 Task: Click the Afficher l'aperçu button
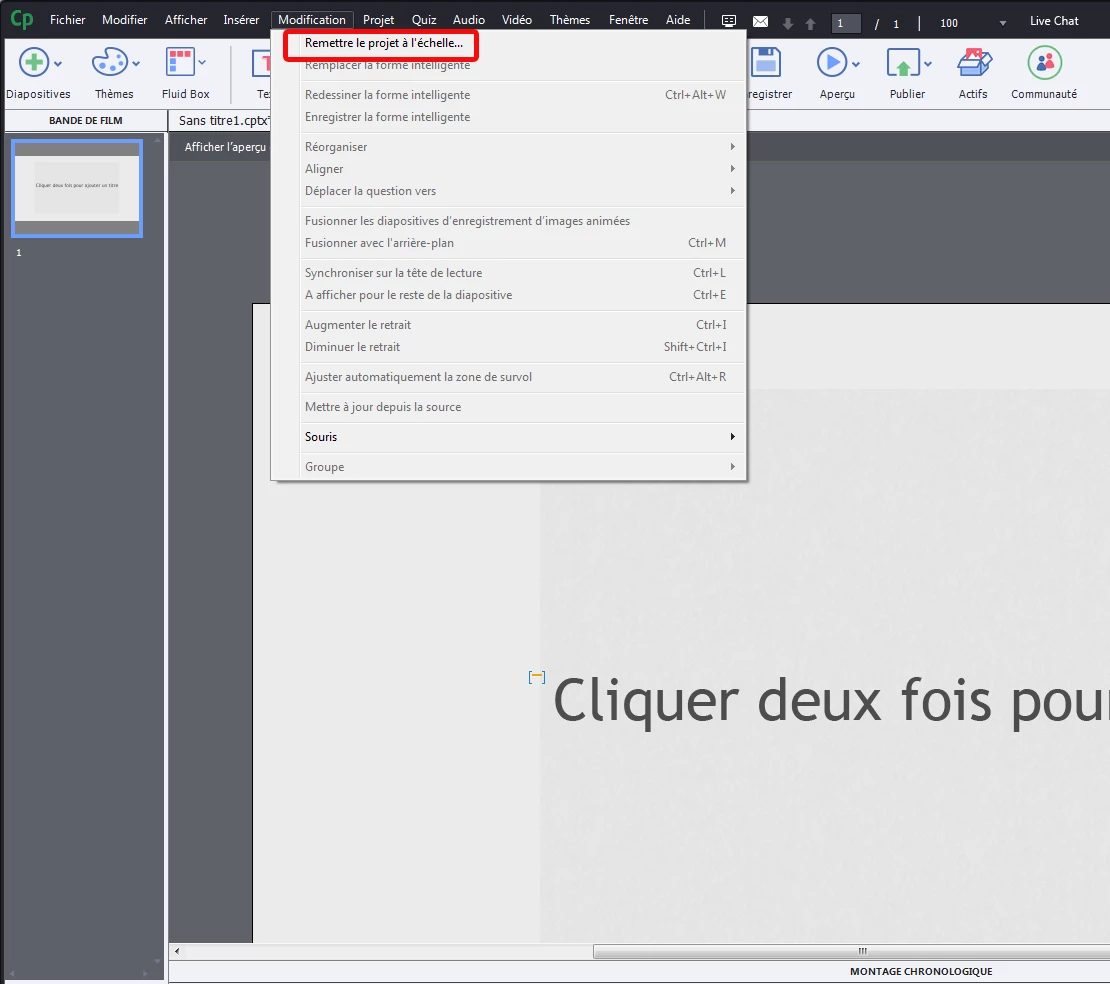pos(225,147)
